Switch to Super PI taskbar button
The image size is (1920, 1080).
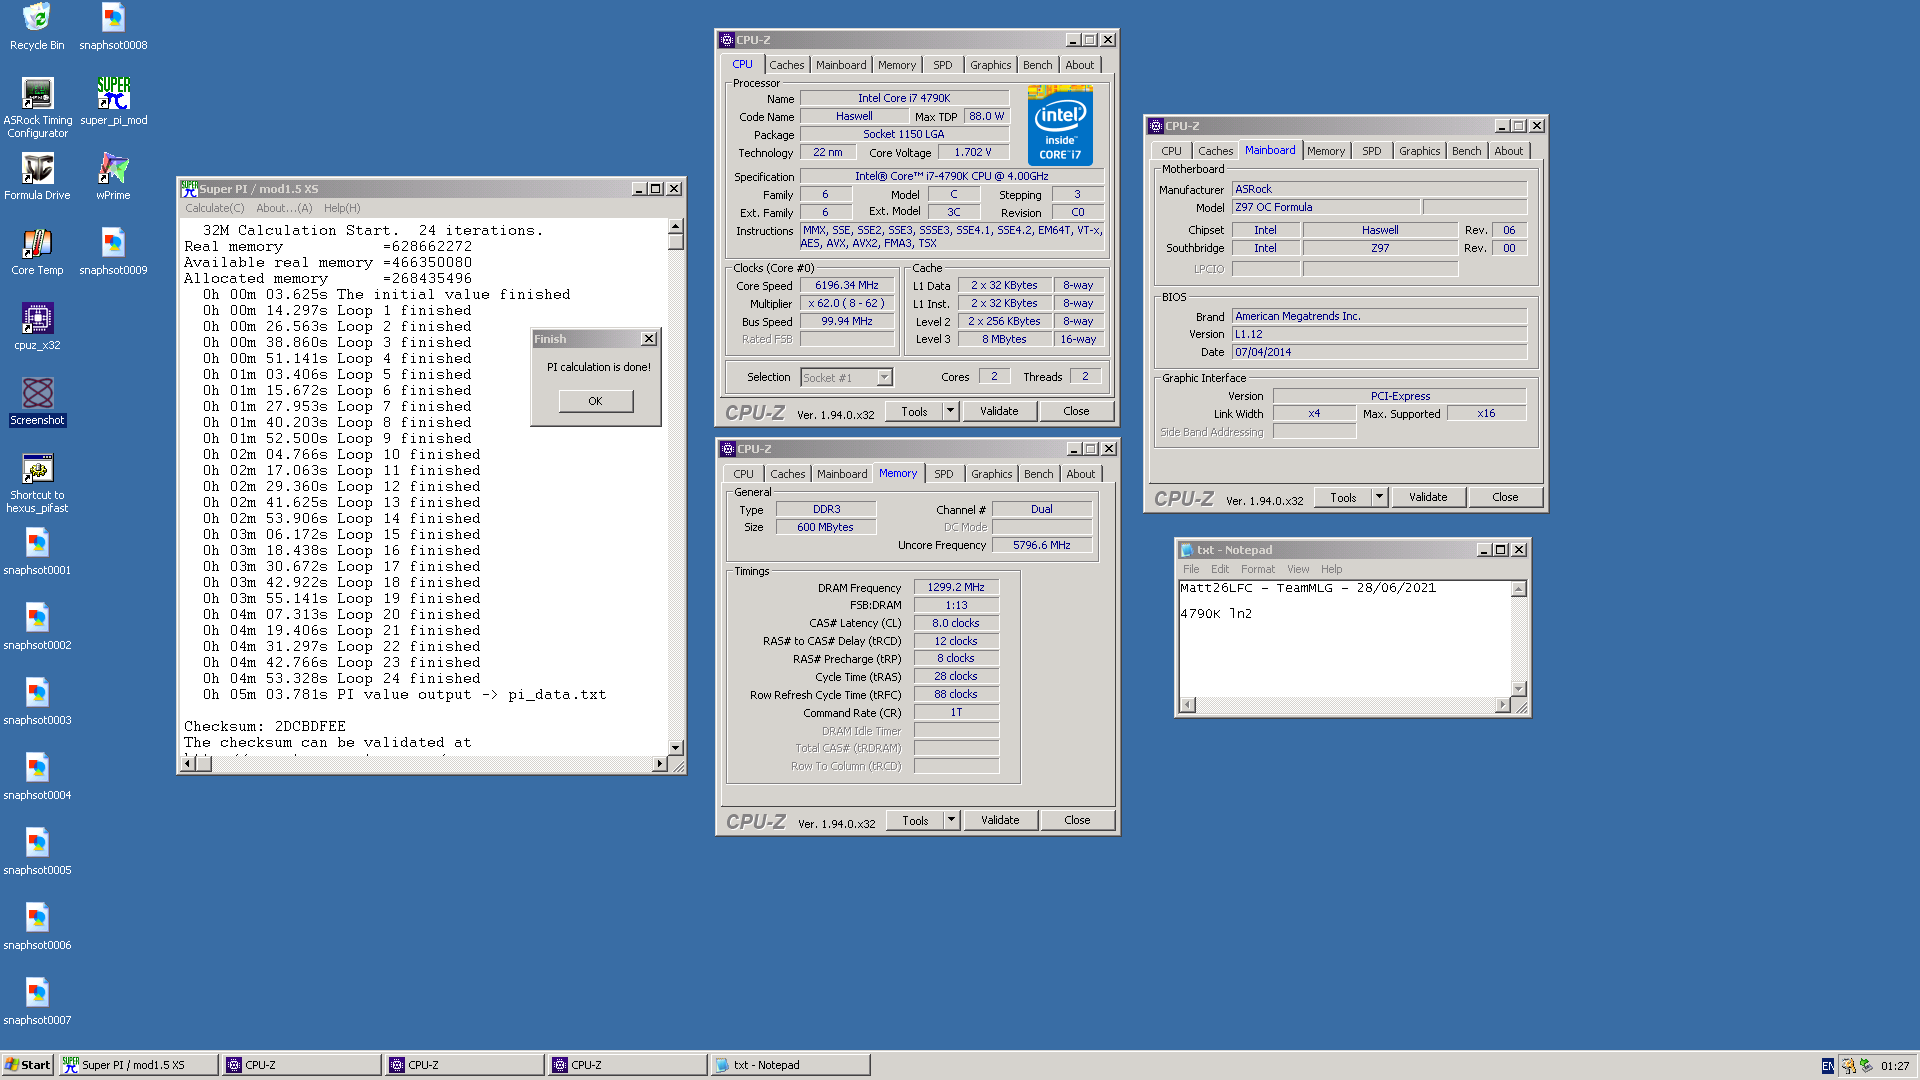[x=138, y=1065]
